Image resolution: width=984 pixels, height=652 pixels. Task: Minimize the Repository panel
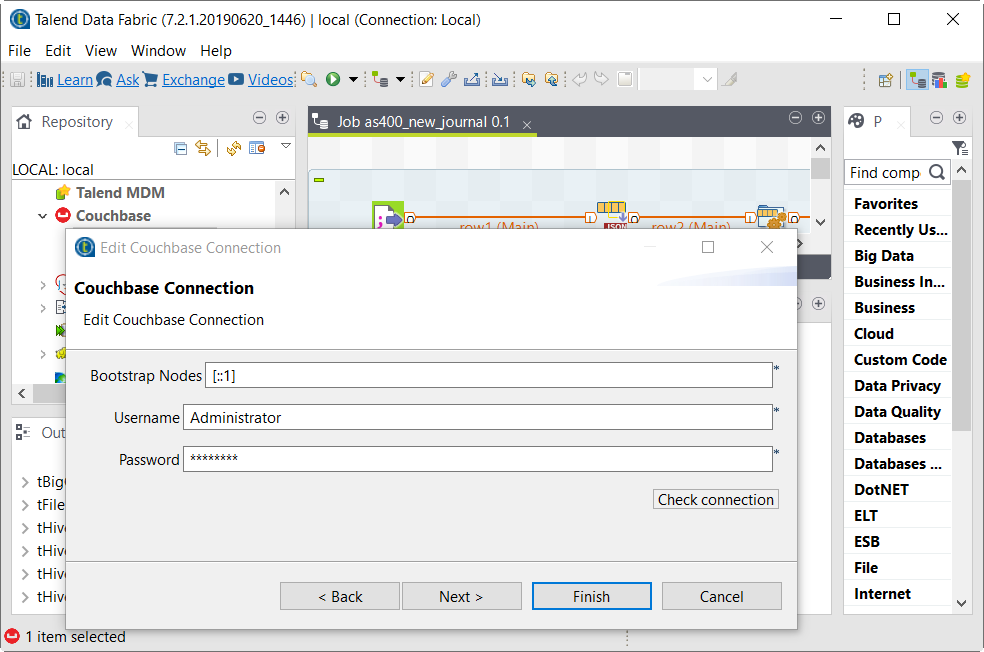pos(260,118)
